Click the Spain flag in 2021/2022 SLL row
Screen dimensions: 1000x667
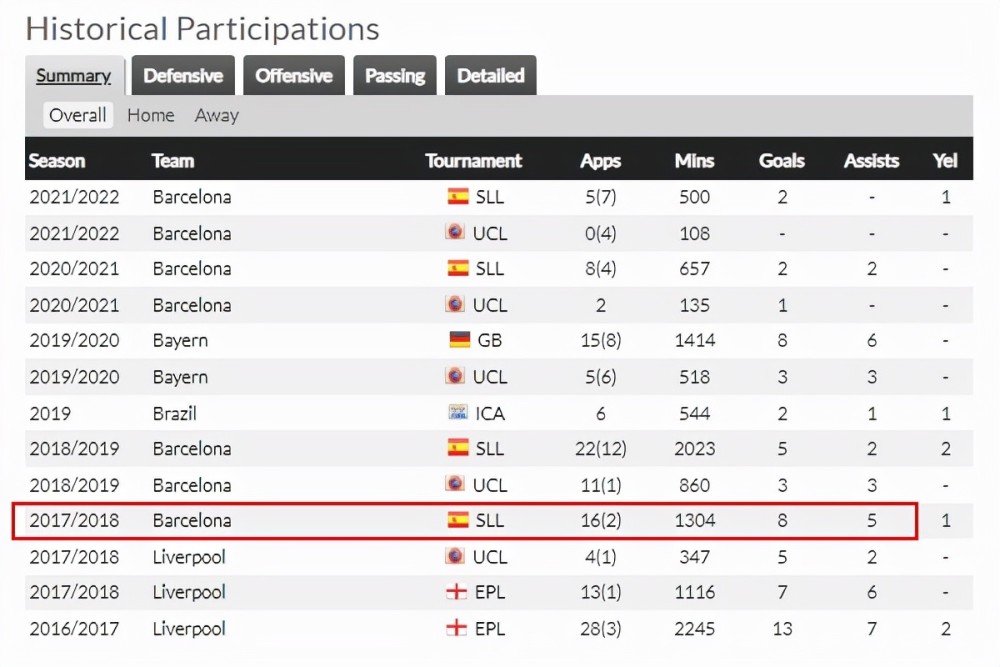pyautogui.click(x=458, y=196)
